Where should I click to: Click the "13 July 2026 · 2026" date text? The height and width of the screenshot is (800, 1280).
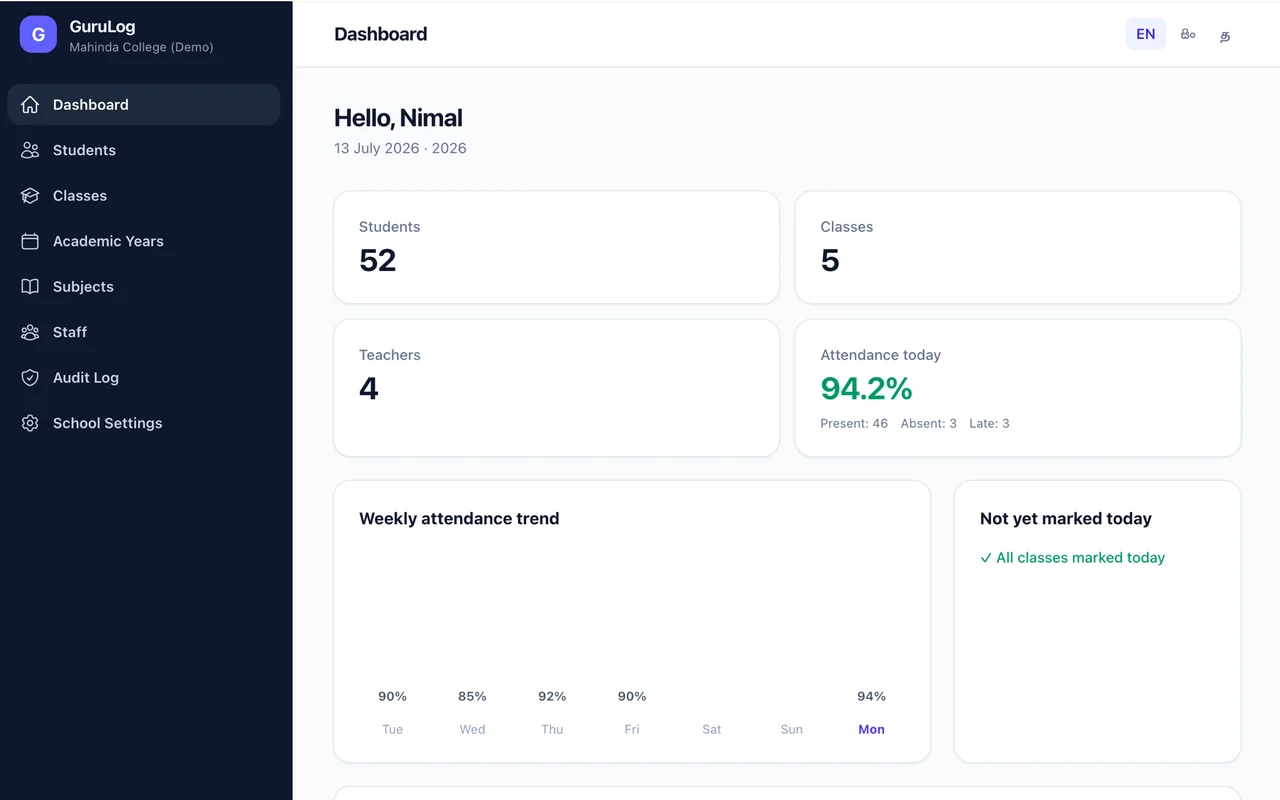[400, 148]
